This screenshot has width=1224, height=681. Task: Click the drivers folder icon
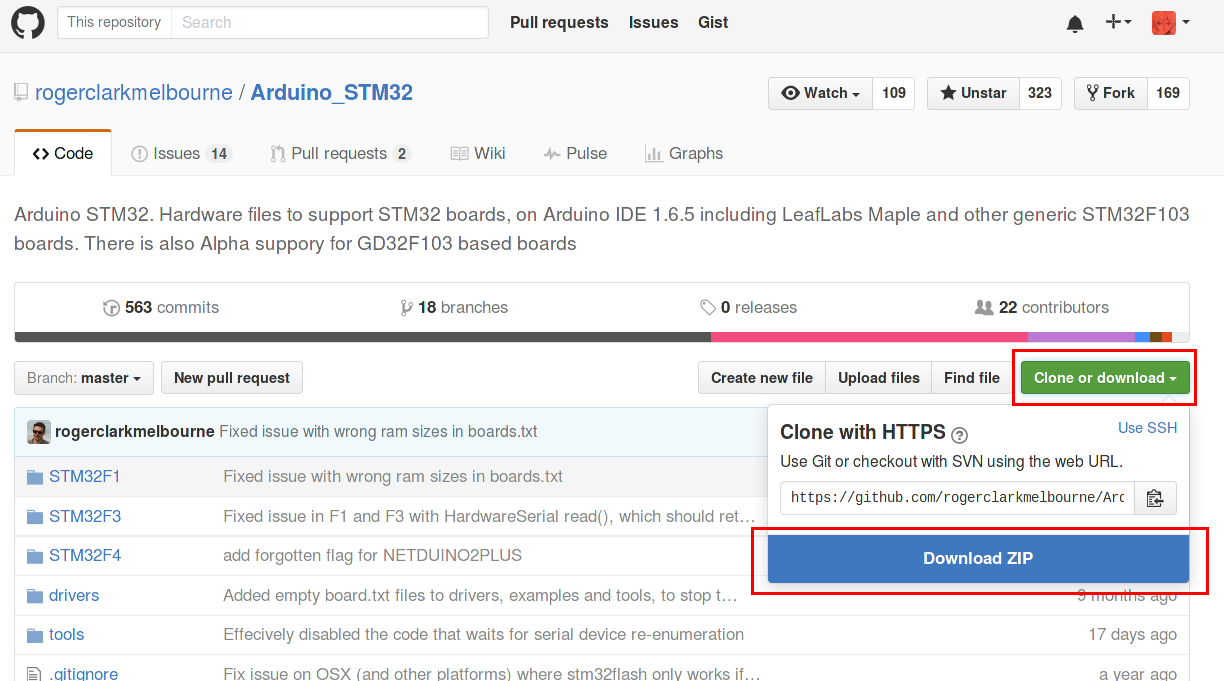pos(35,596)
